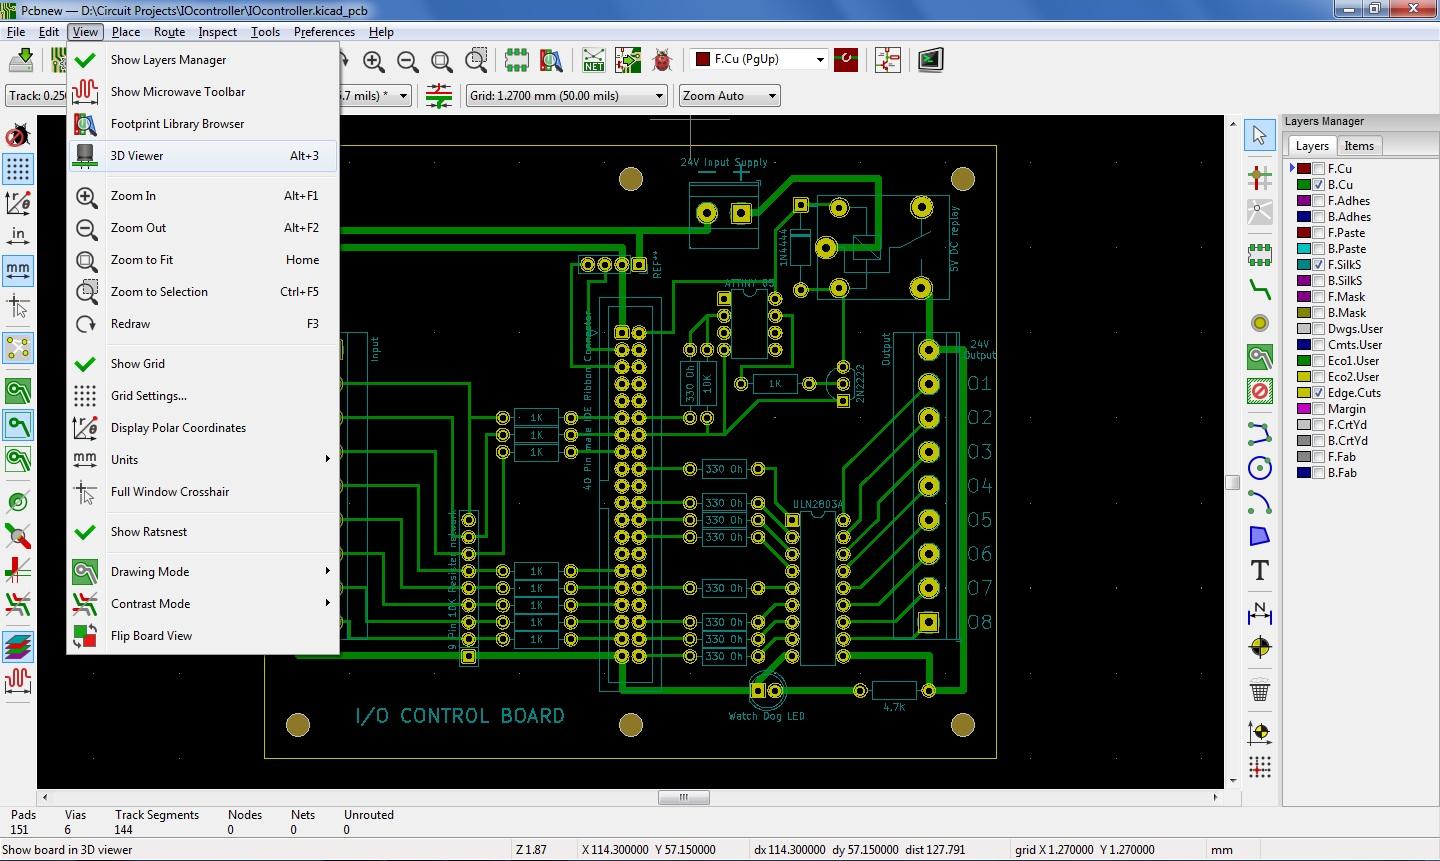
Task: Toggle Show Grid in View menu
Action: pyautogui.click(x=203, y=364)
